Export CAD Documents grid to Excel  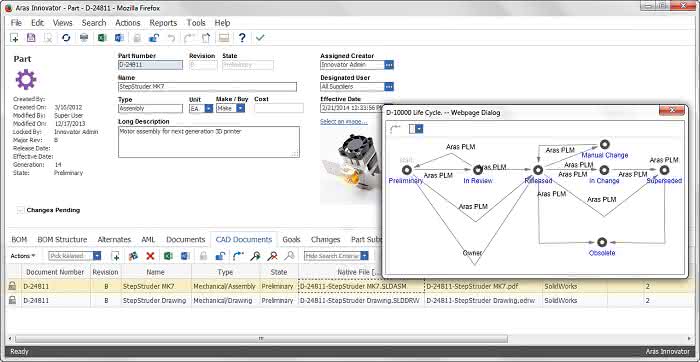(168, 256)
